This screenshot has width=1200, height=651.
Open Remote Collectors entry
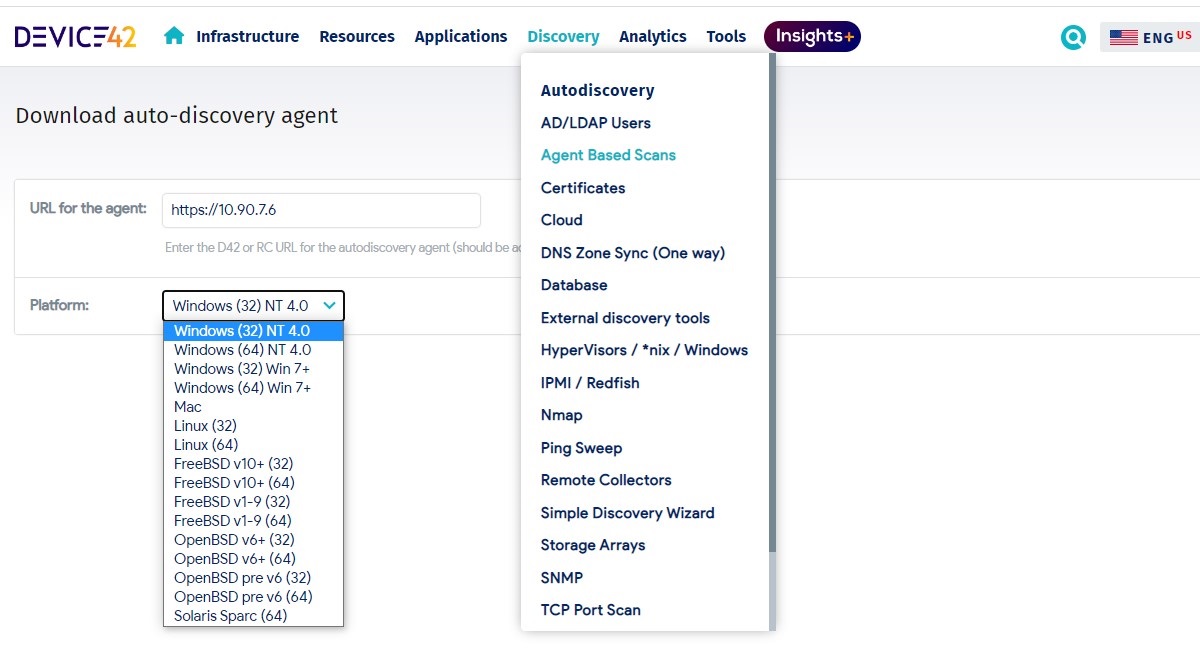tap(606, 480)
